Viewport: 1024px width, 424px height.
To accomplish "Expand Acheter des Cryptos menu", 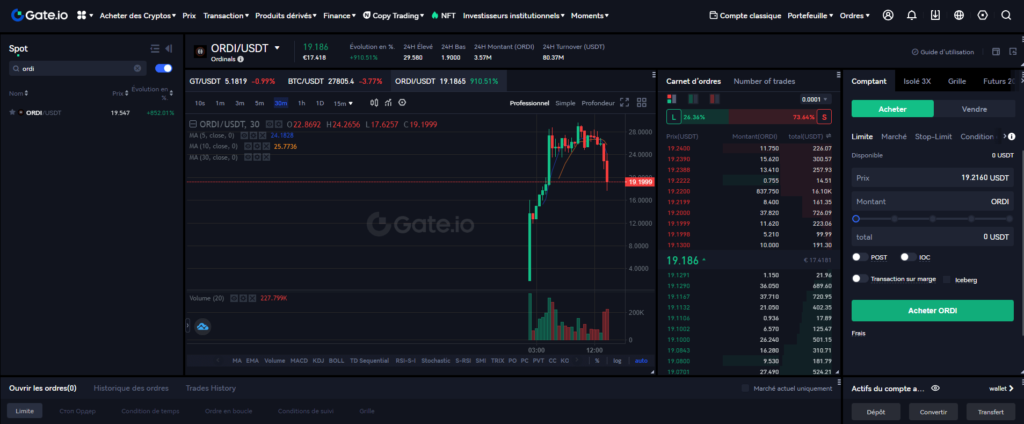I will tap(138, 15).
